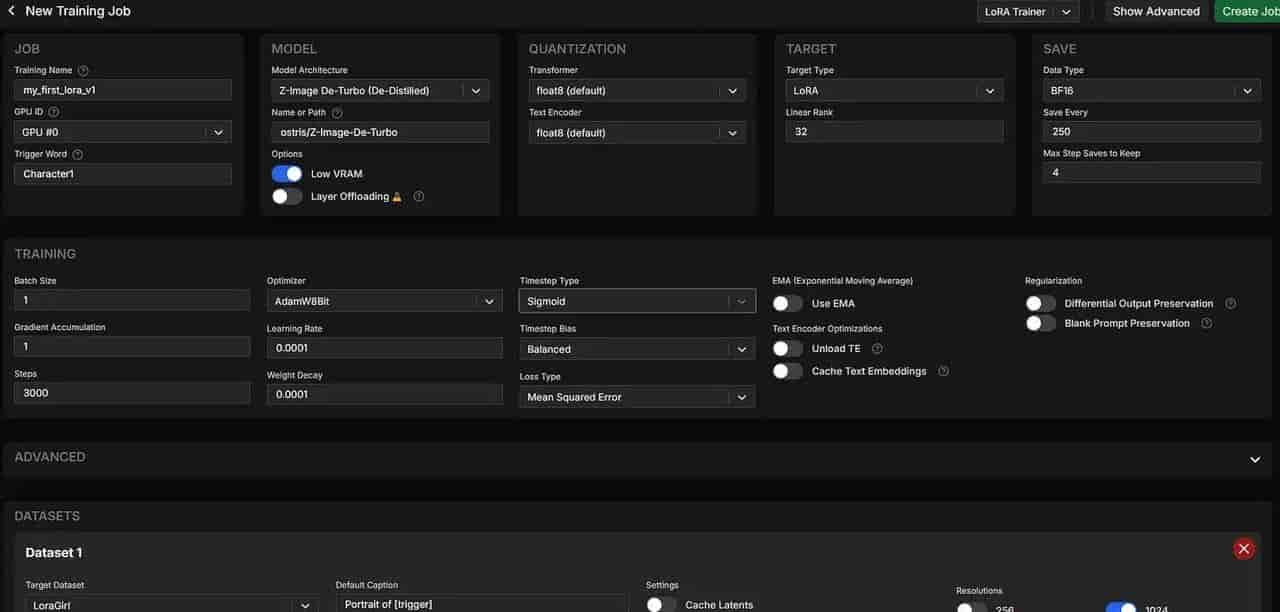1280x612 pixels.
Task: Enable the Use EMA toggle
Action: click(x=788, y=304)
